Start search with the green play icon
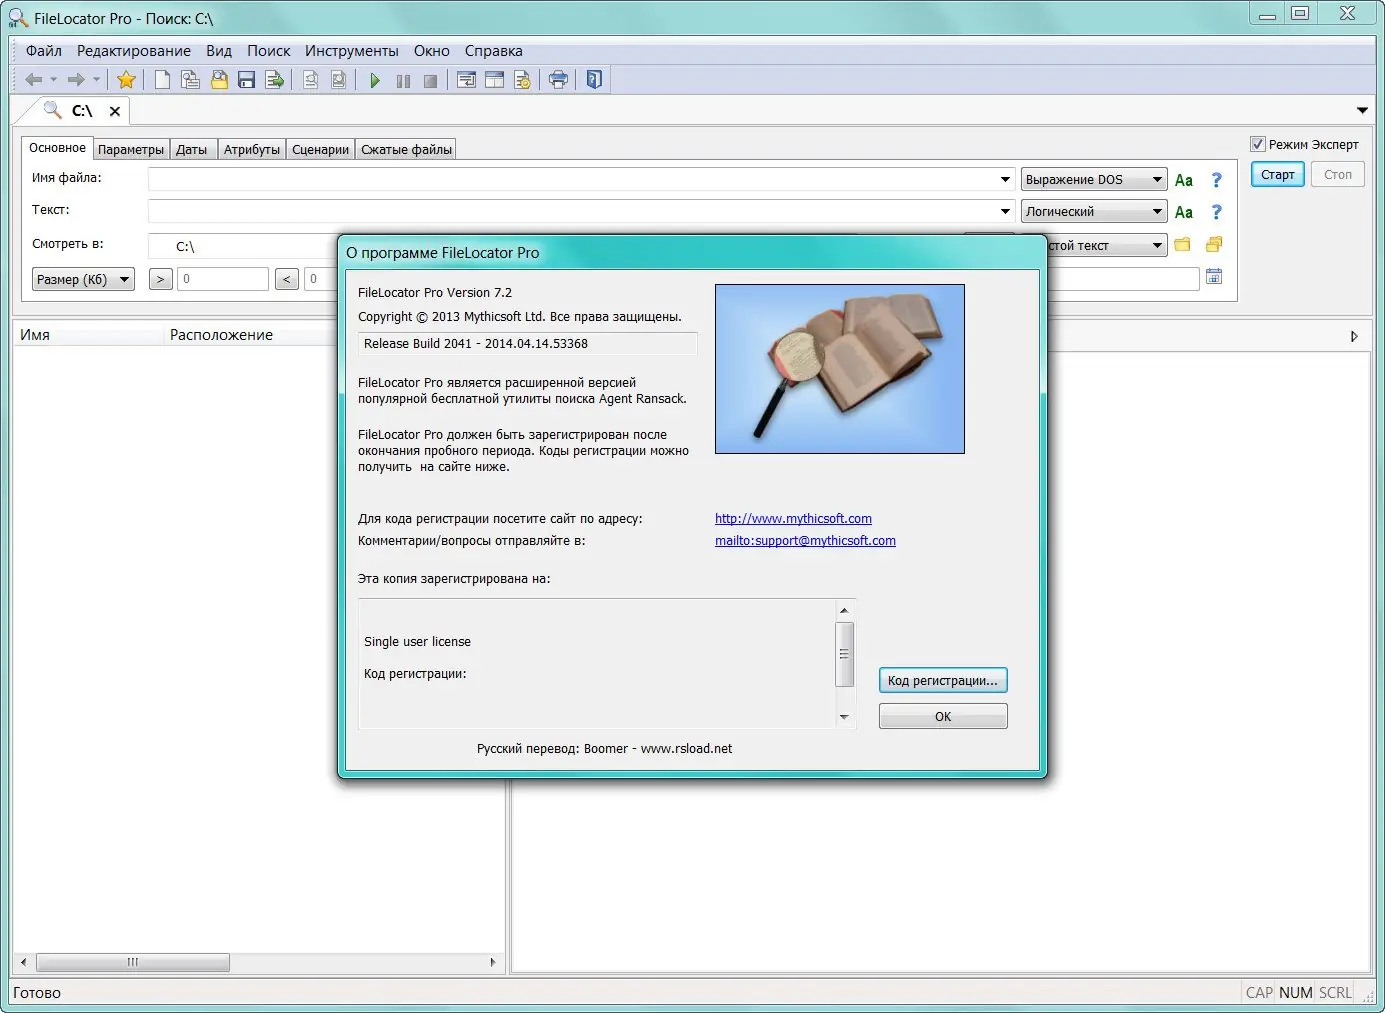The width and height of the screenshot is (1385, 1013). (x=375, y=80)
